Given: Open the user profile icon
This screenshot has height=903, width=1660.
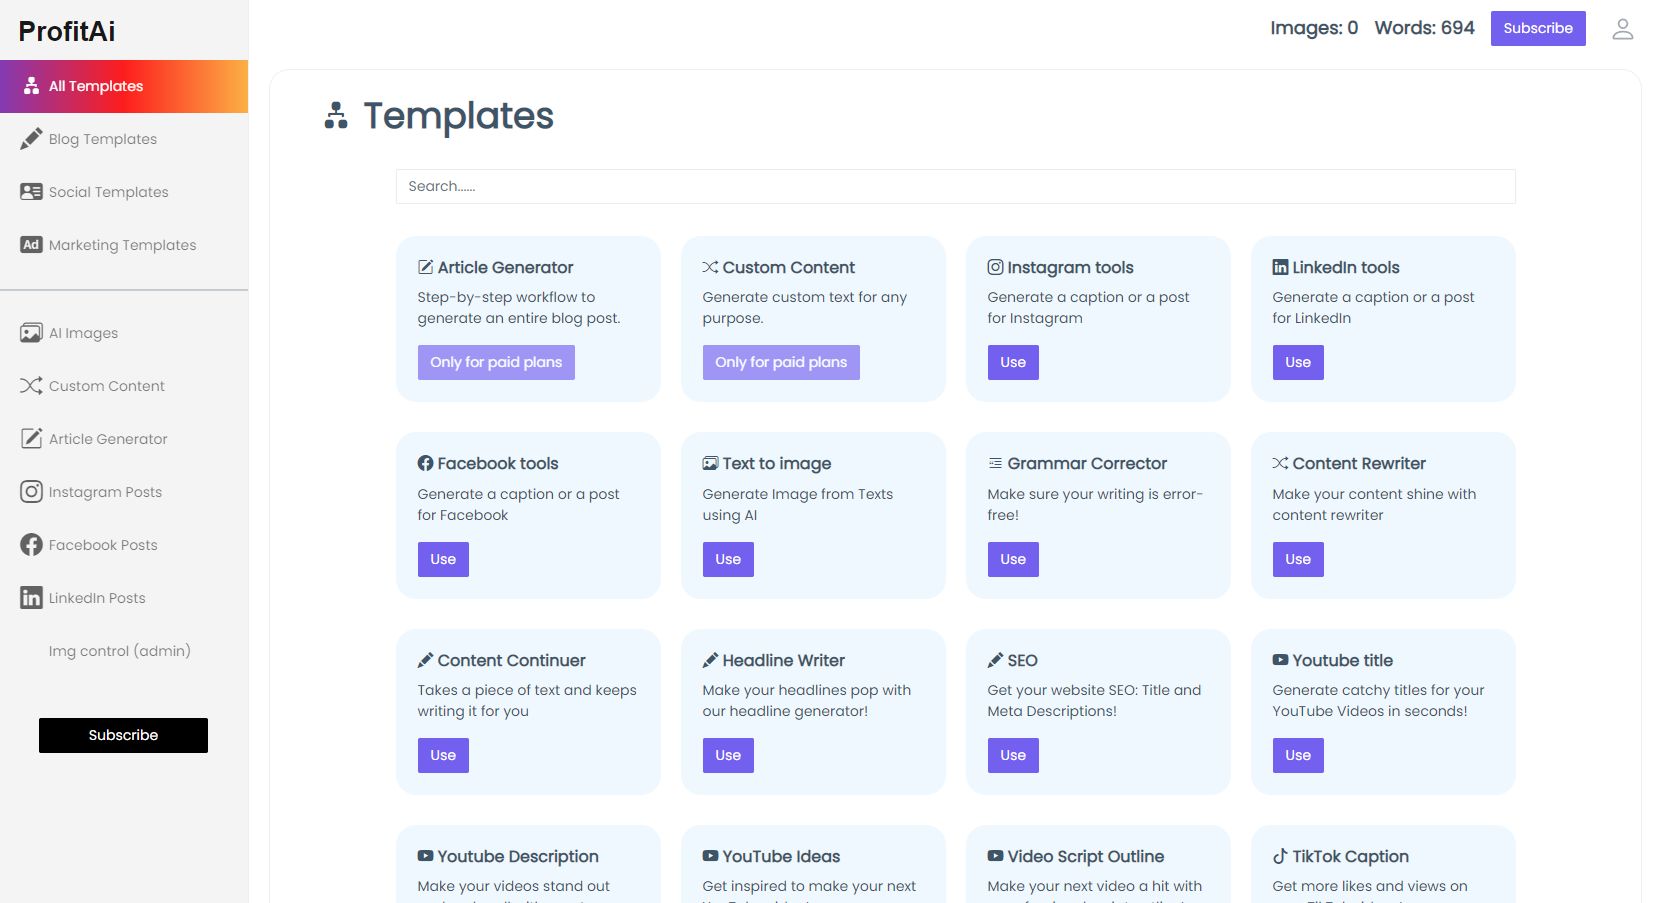Looking at the screenshot, I should pos(1622,29).
